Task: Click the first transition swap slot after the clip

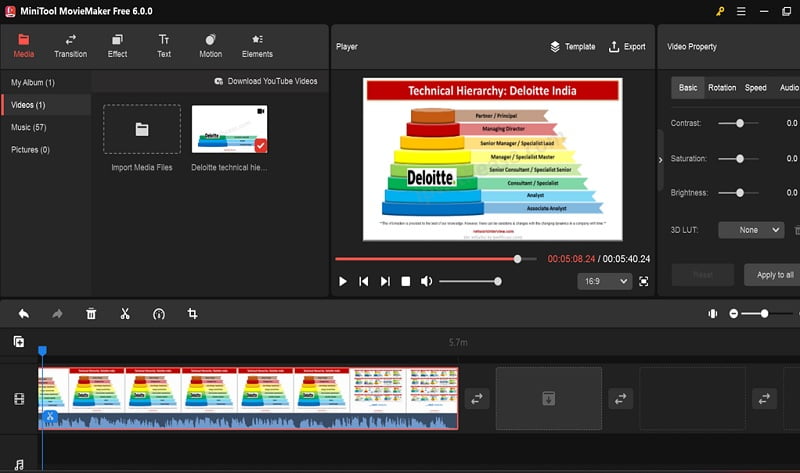Action: (x=477, y=399)
